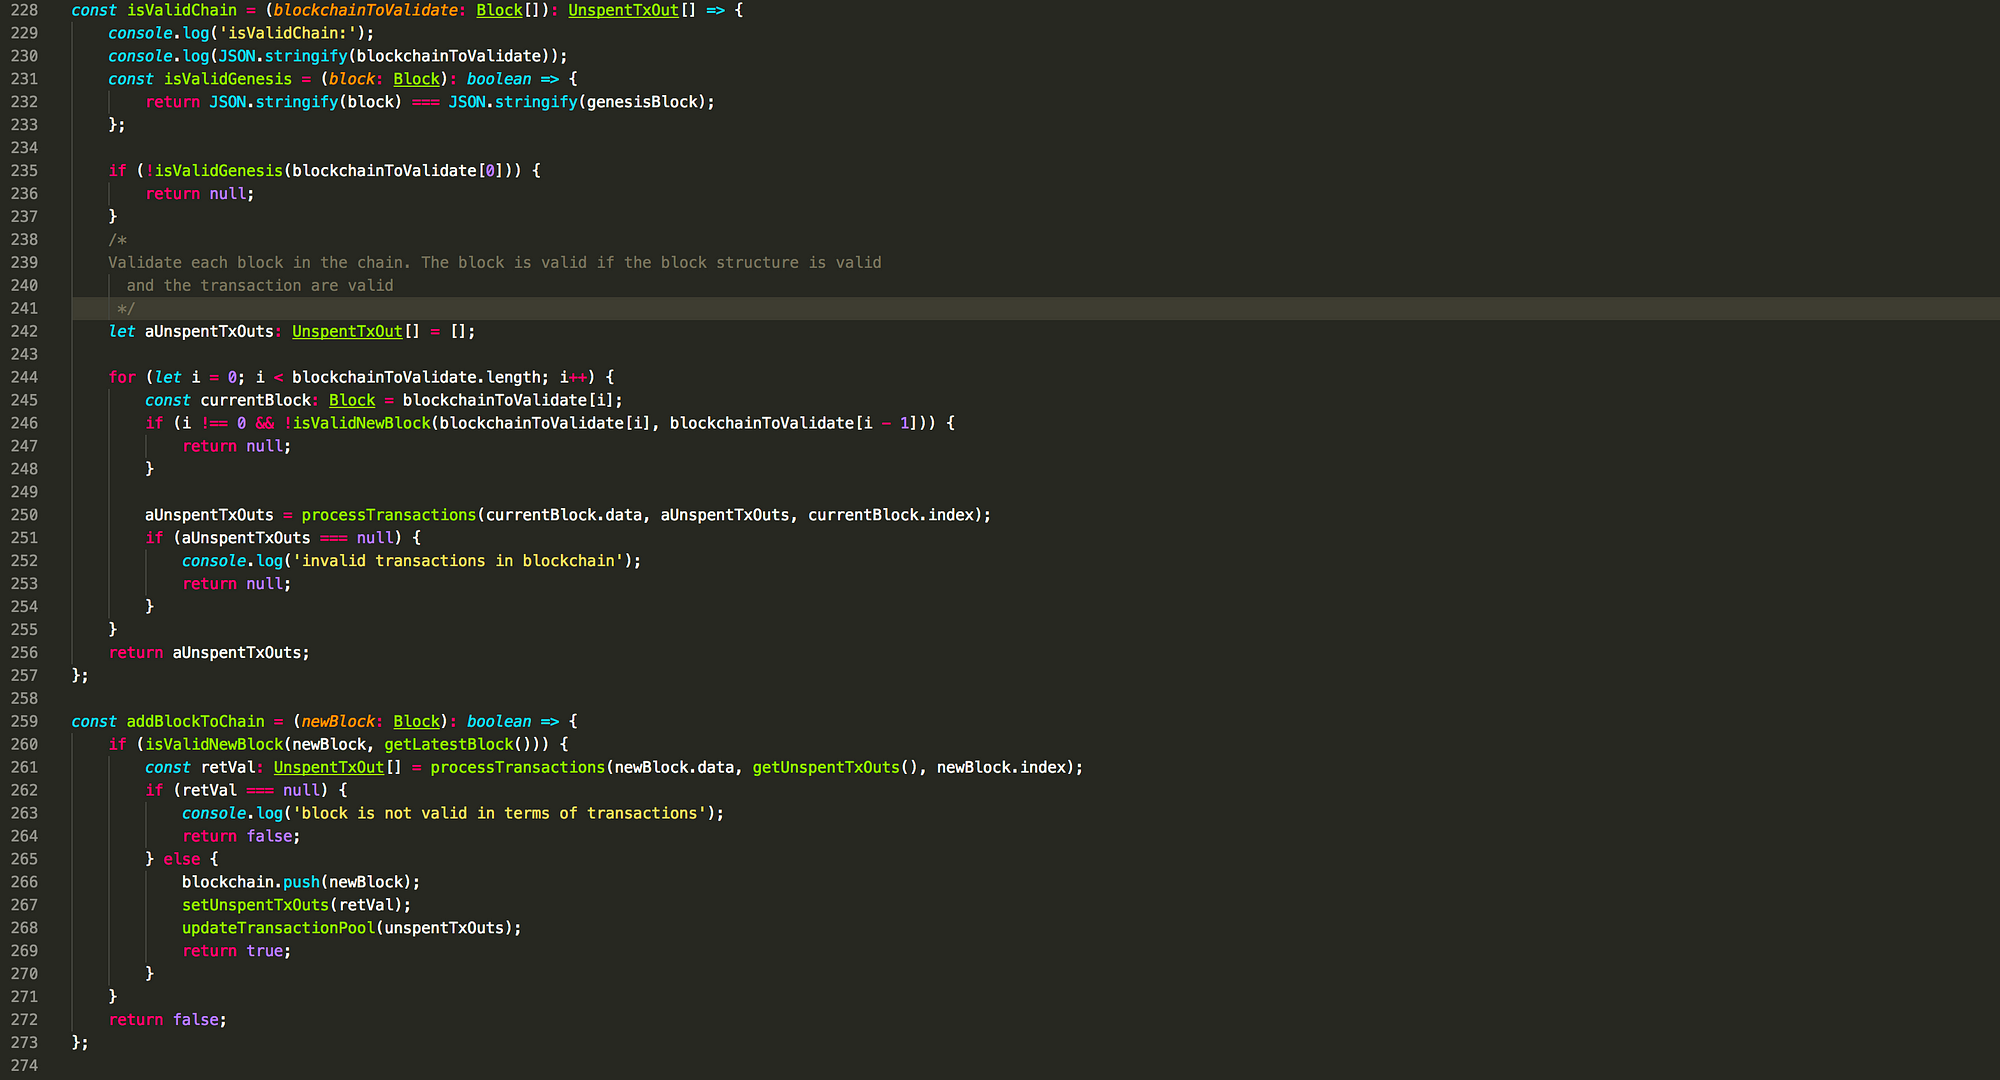Click the underlined Block type on line 231

coord(416,79)
